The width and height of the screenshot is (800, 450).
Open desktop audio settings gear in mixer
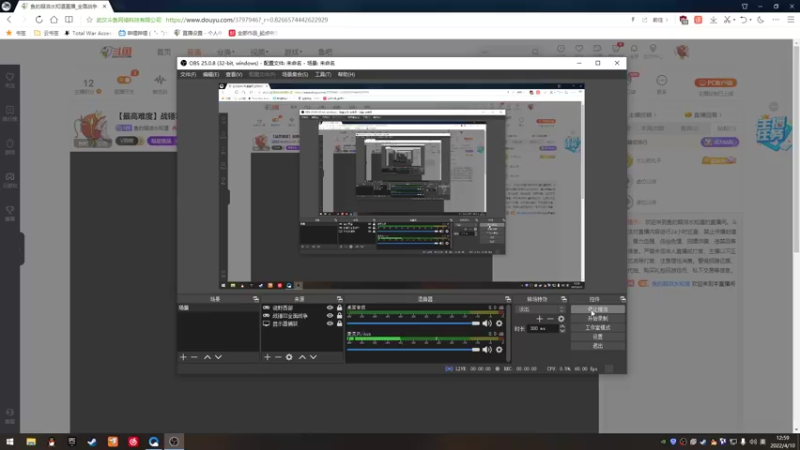[499, 323]
